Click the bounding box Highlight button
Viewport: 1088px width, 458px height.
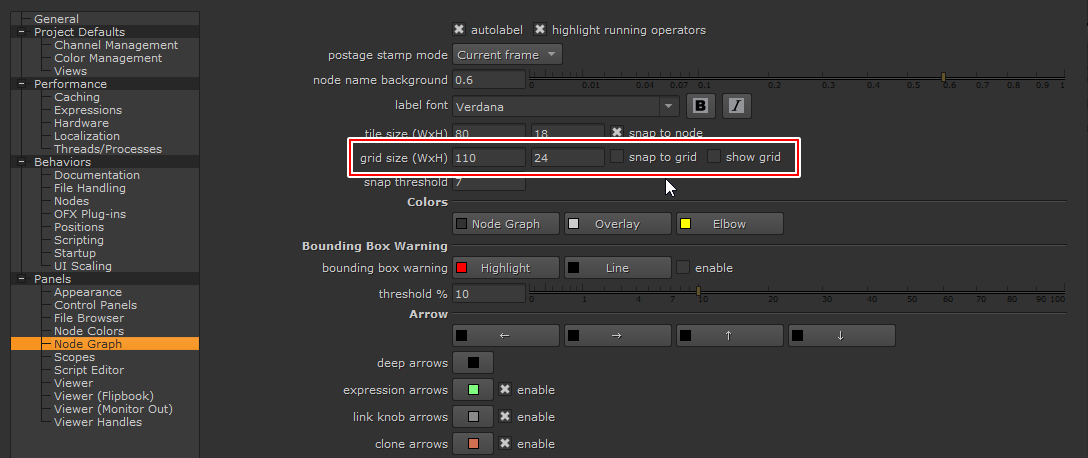[x=506, y=268]
